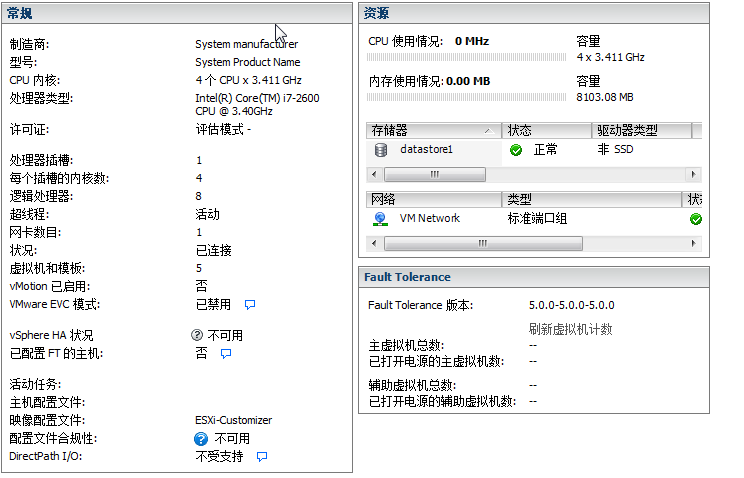Click the 标准端口组 network type cell
This screenshot has width=744, height=478.
pyautogui.click(x=537, y=219)
